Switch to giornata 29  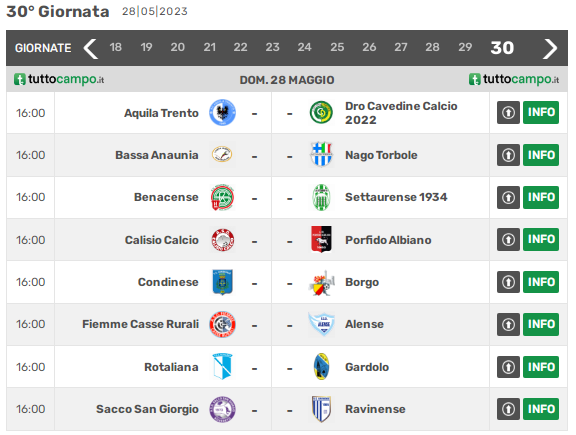pos(465,47)
